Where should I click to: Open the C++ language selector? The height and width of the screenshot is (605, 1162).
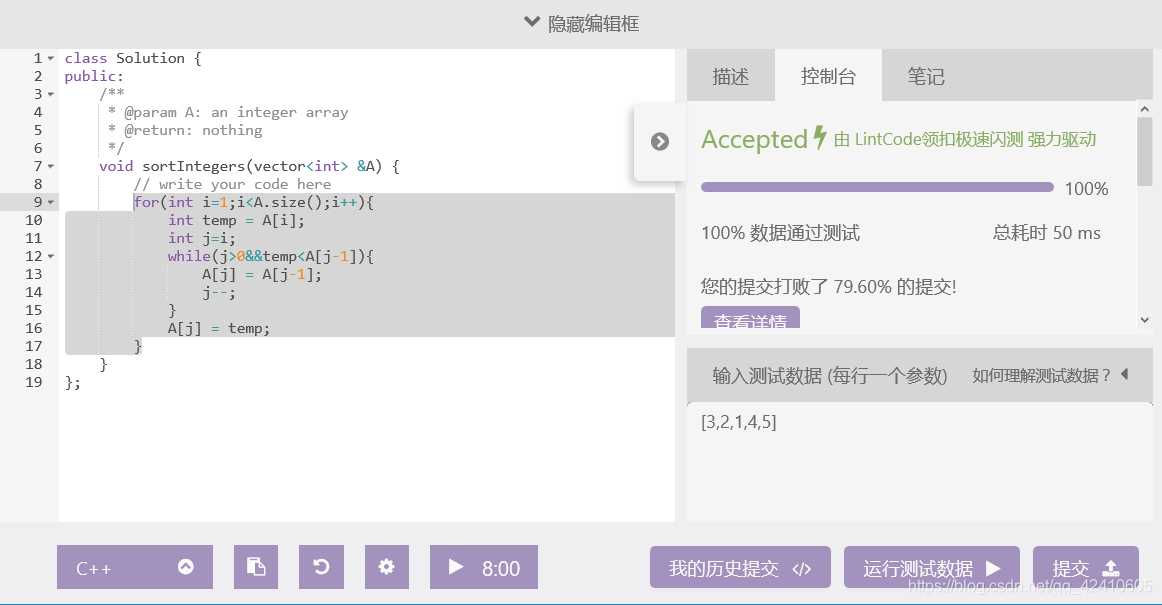point(134,567)
